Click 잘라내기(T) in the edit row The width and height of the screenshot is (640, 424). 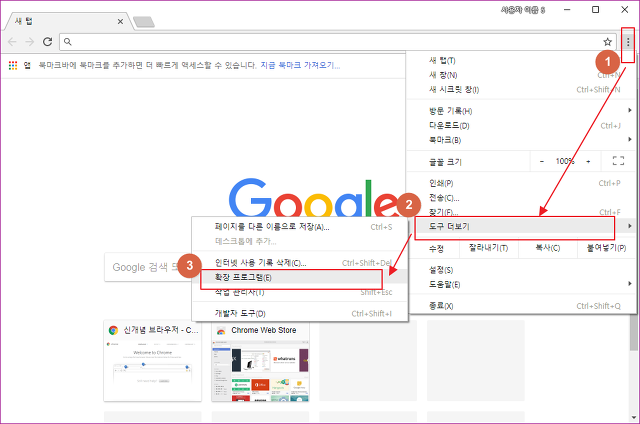click(x=488, y=248)
